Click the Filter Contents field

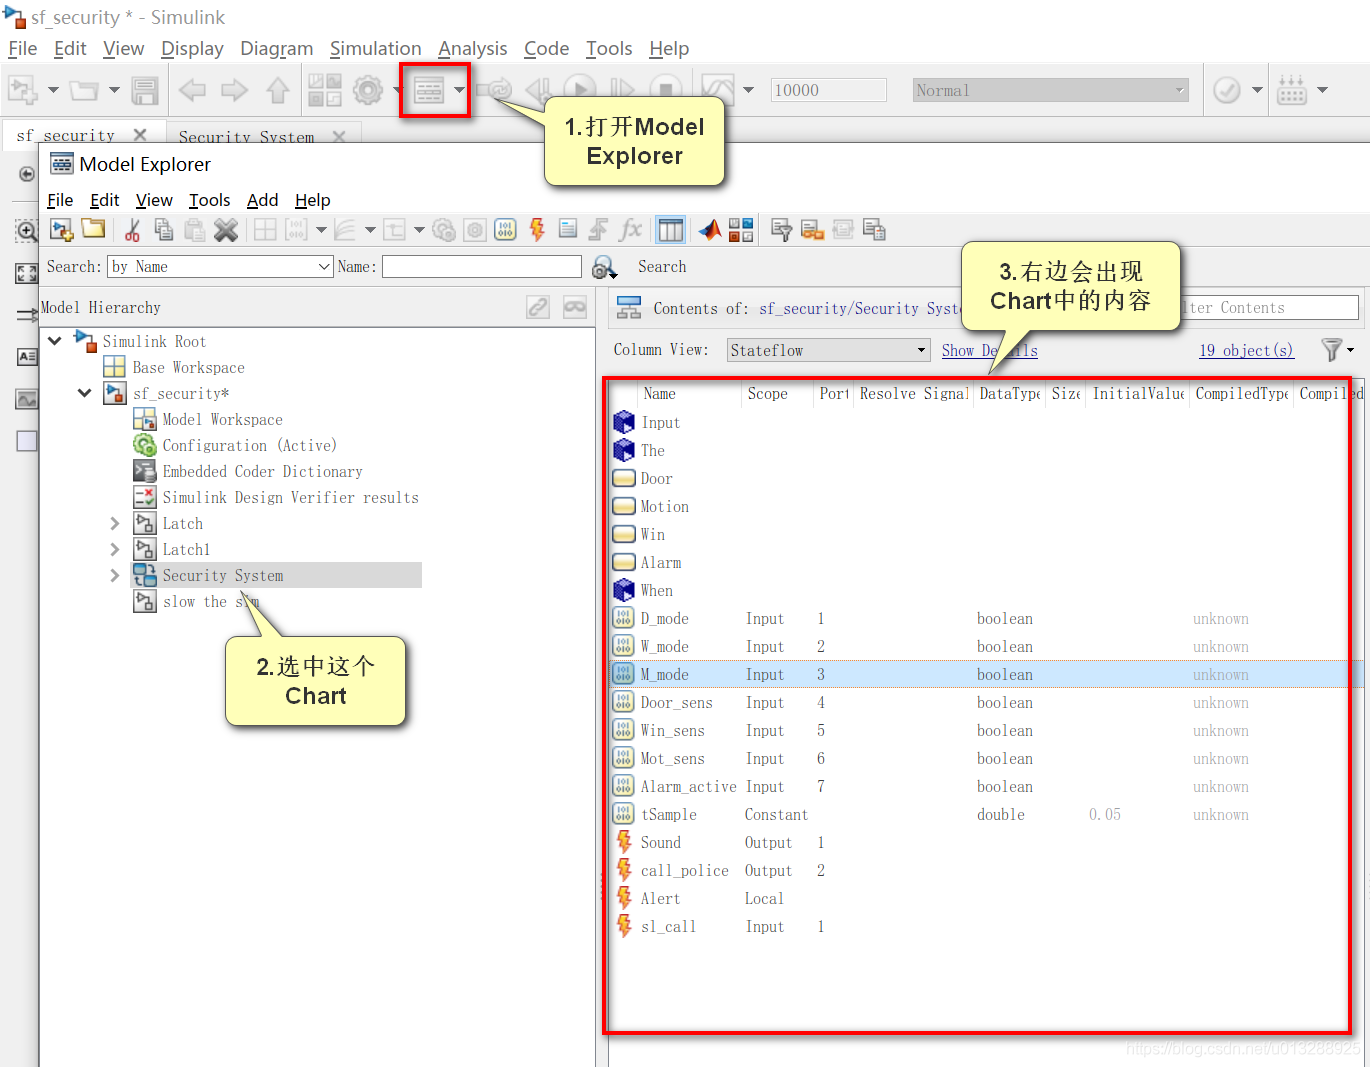click(x=1268, y=307)
